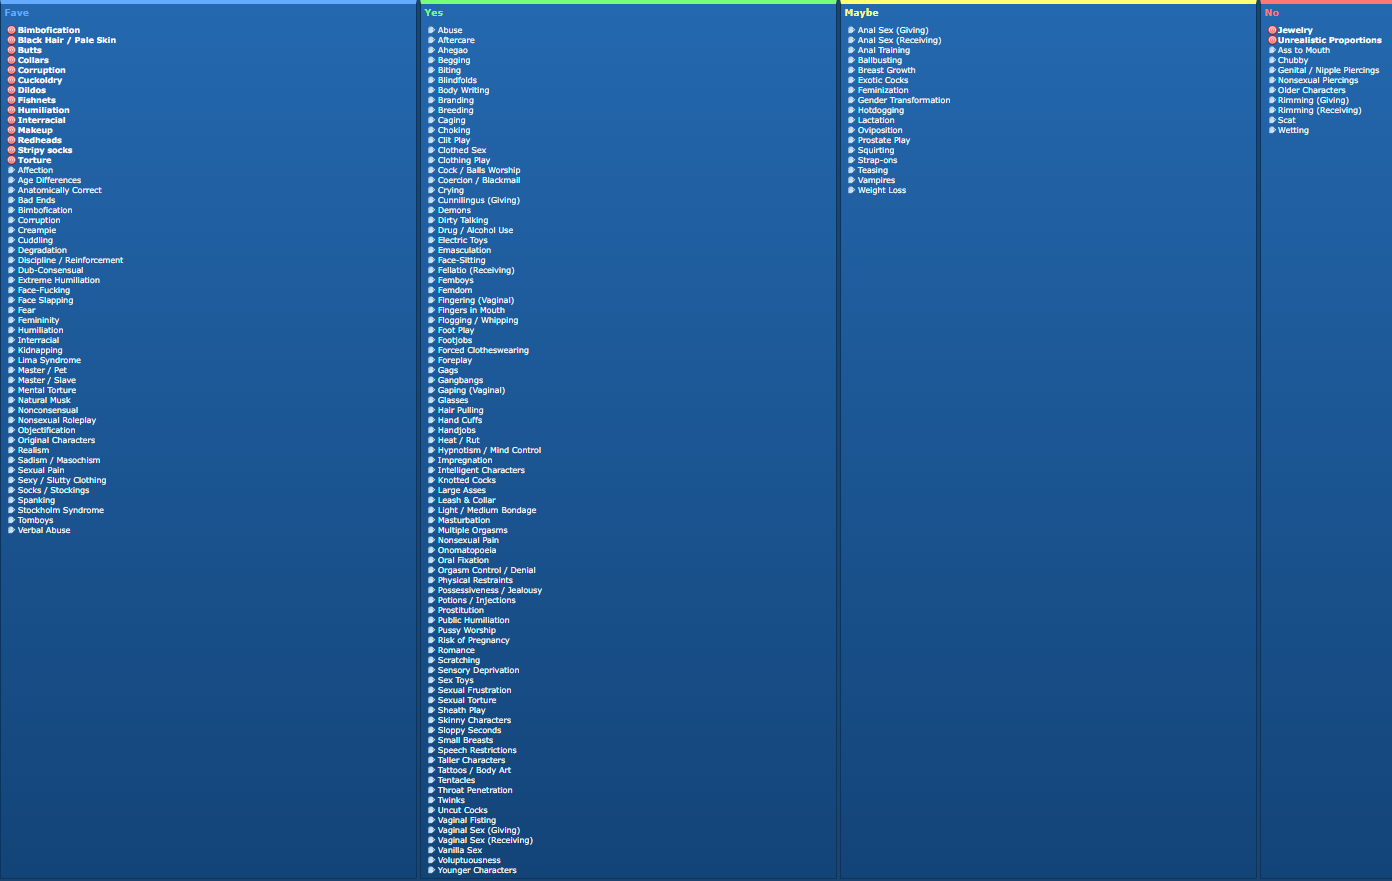The width and height of the screenshot is (1392, 881).
Task: Click the Socks / Stockings entry
Action: 54,490
